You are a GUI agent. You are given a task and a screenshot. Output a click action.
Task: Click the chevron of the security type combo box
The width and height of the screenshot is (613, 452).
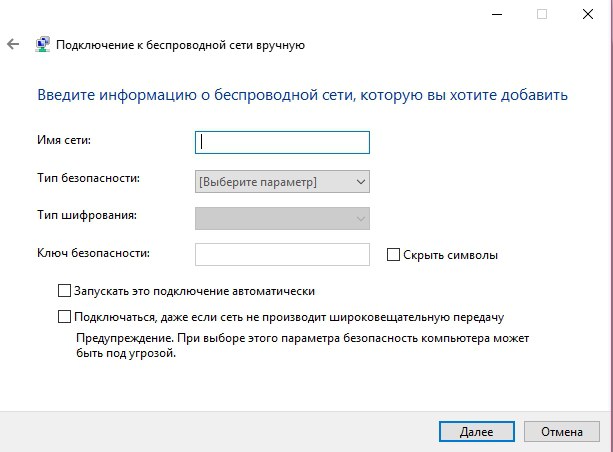[360, 182]
